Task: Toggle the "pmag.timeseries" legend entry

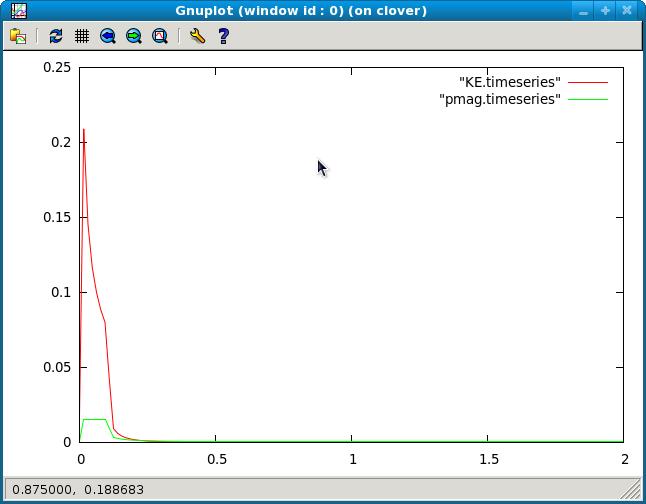Action: (x=500, y=99)
